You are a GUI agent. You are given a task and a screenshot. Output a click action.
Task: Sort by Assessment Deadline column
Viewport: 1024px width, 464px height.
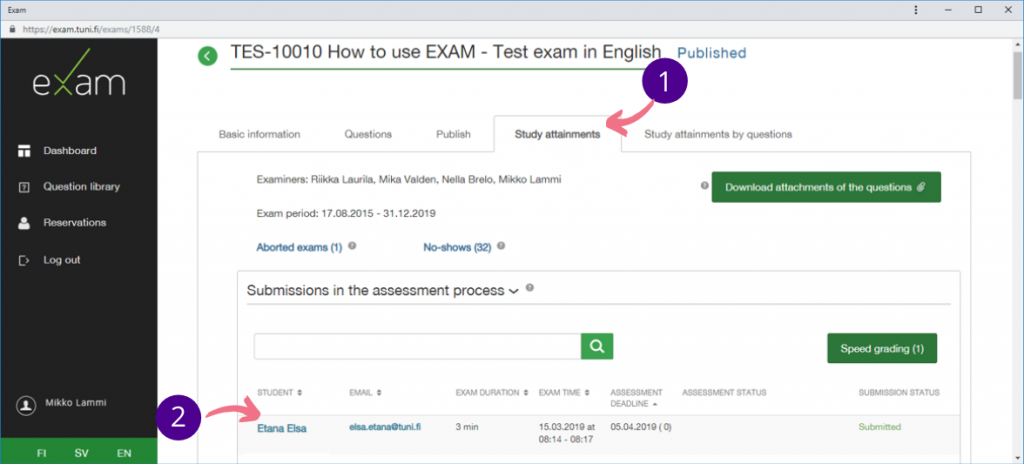click(x=635, y=397)
